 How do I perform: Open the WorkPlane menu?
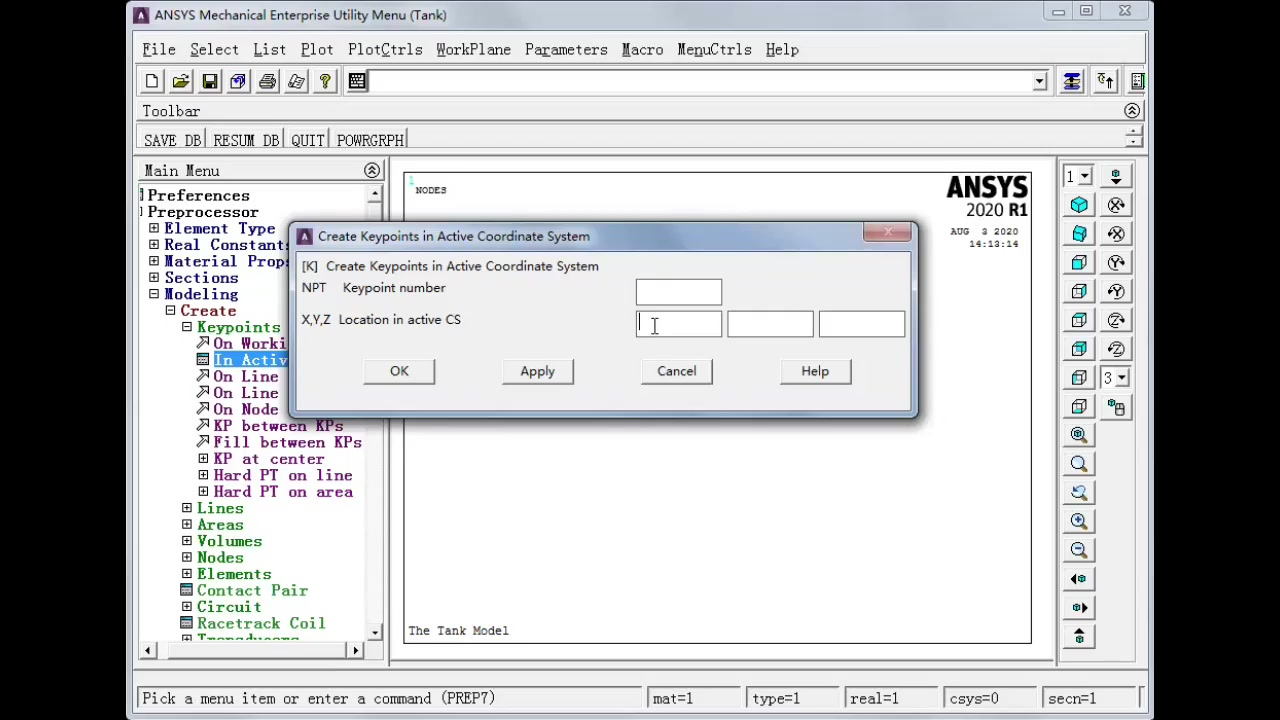coord(473,50)
